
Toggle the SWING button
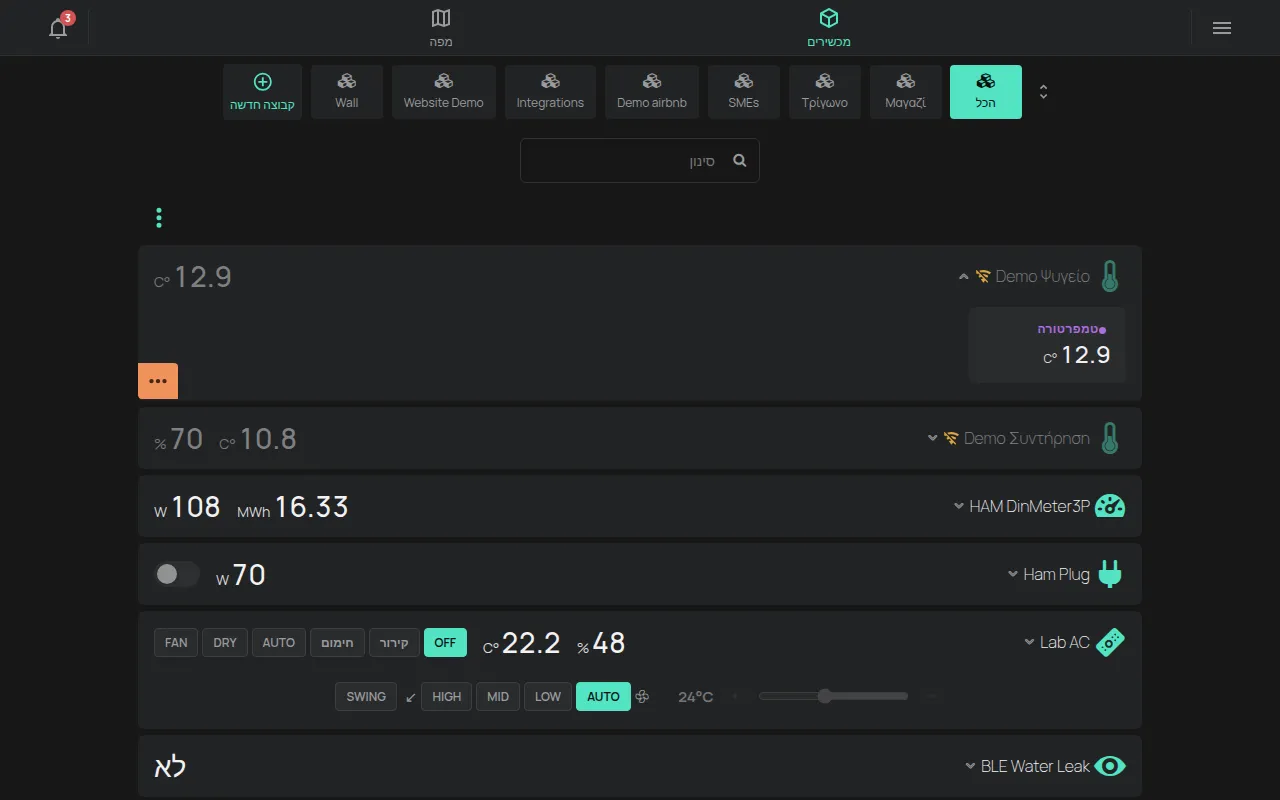pyautogui.click(x=366, y=697)
